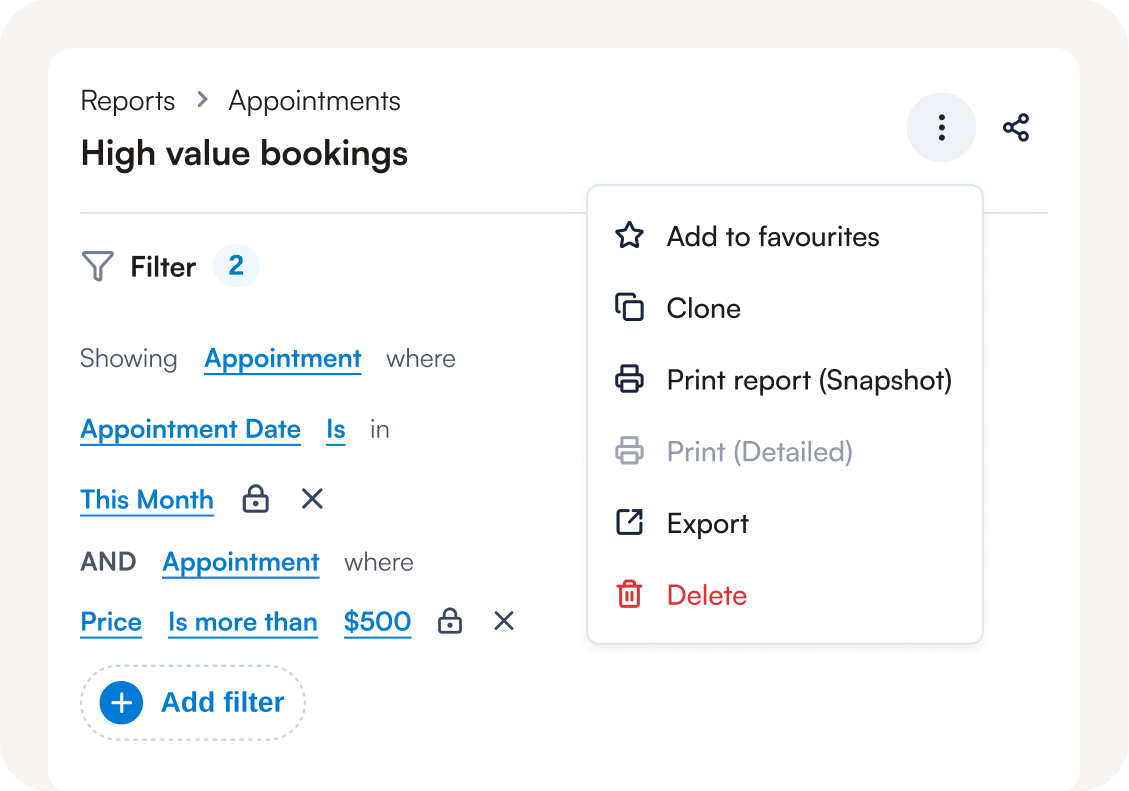This screenshot has height=791, width=1129.
Task: Click the share icon
Action: 1016,127
